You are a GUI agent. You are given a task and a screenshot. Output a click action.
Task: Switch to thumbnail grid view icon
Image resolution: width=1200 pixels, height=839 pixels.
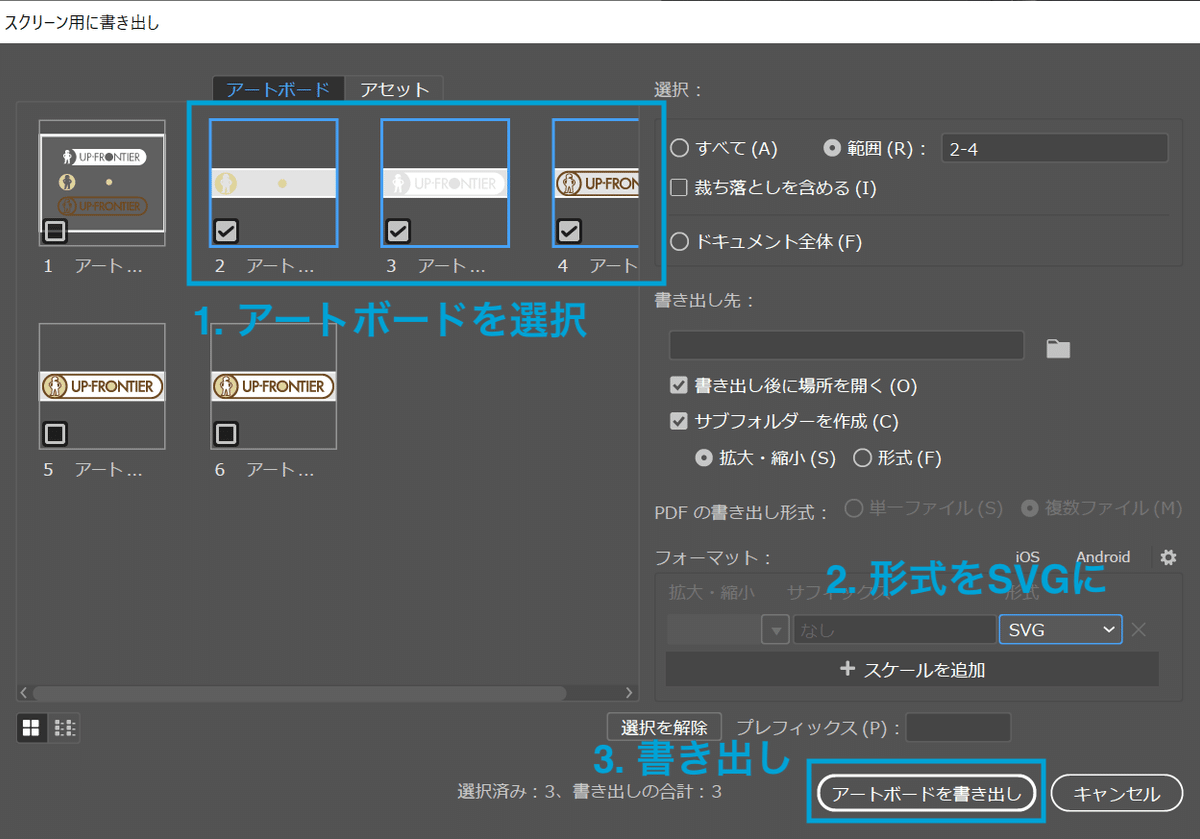[31, 728]
